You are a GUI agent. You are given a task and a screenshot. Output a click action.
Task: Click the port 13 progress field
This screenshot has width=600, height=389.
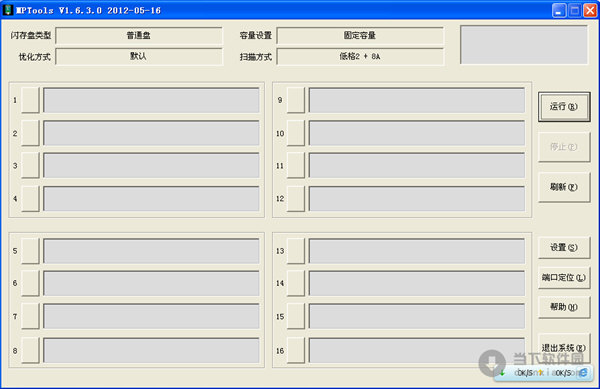coord(417,251)
